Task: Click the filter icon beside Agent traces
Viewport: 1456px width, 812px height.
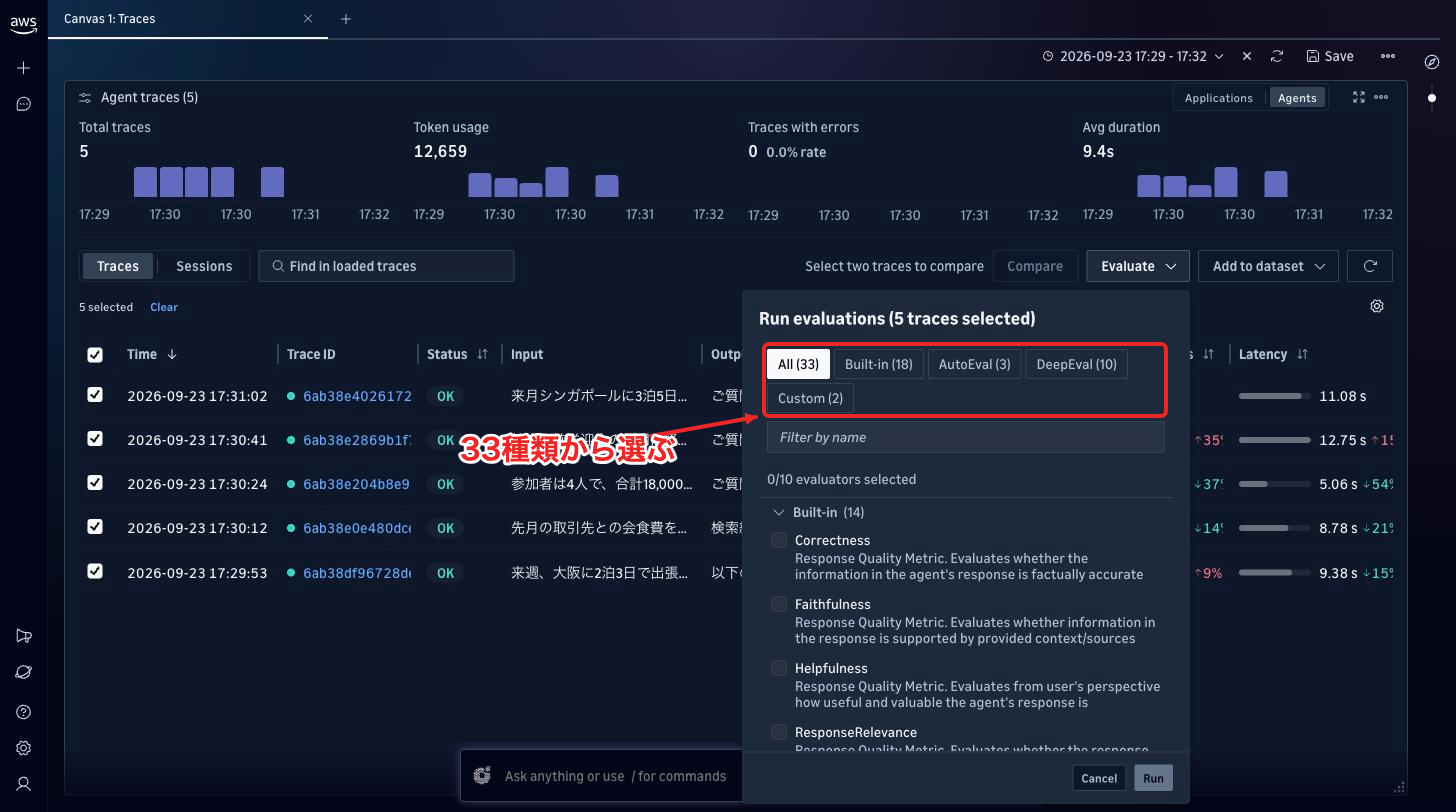Action: pyautogui.click(x=86, y=98)
